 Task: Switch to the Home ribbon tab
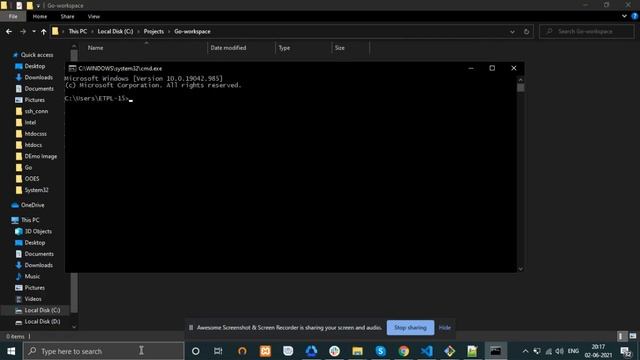(x=40, y=16)
